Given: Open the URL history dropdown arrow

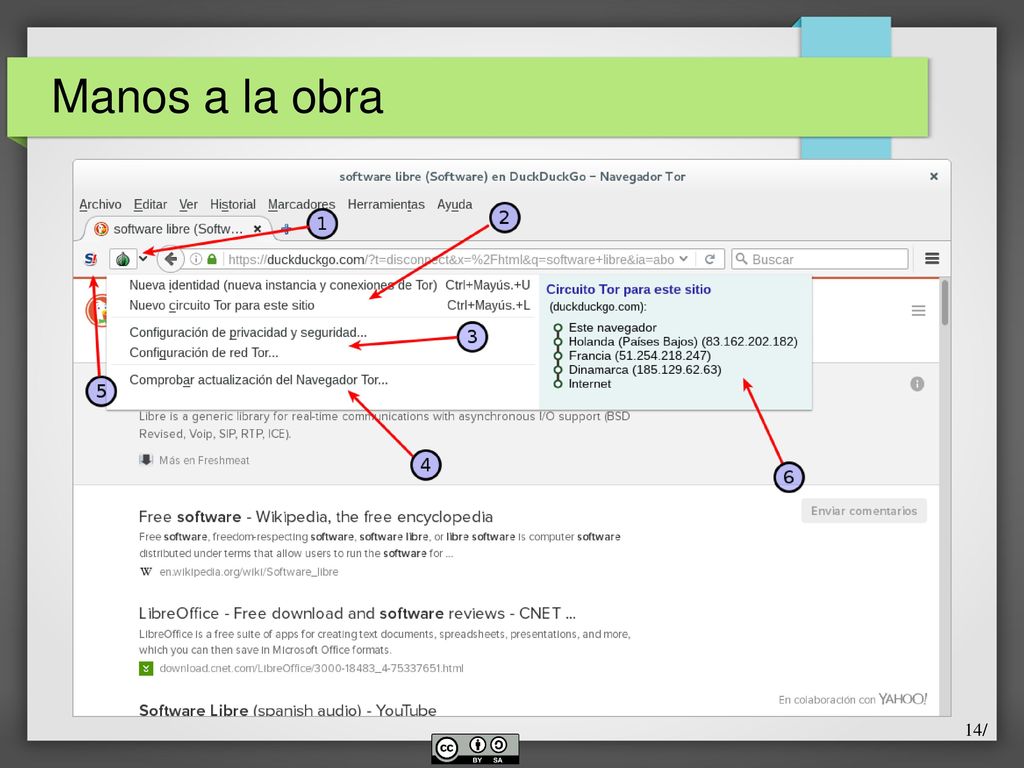Looking at the screenshot, I should (684, 259).
